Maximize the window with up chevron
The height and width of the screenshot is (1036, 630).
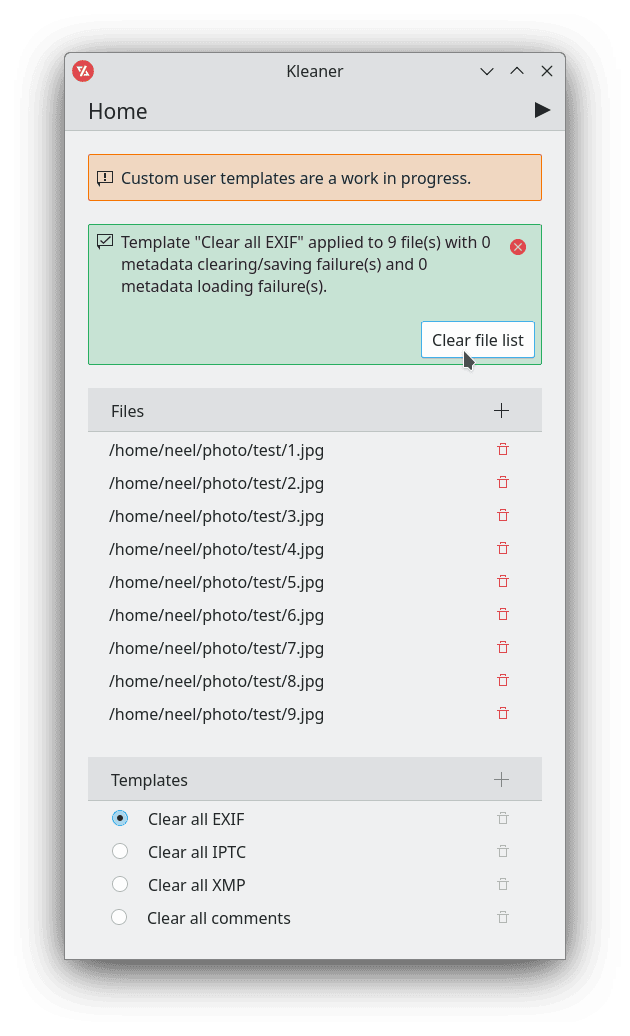click(x=517, y=71)
